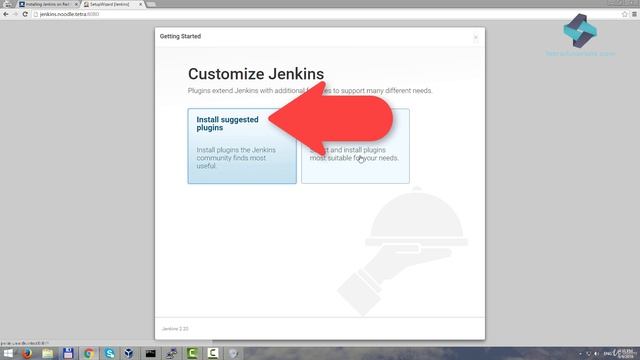Close the Installing Jenkins tab
The image size is (640, 360).
pos(76,4)
